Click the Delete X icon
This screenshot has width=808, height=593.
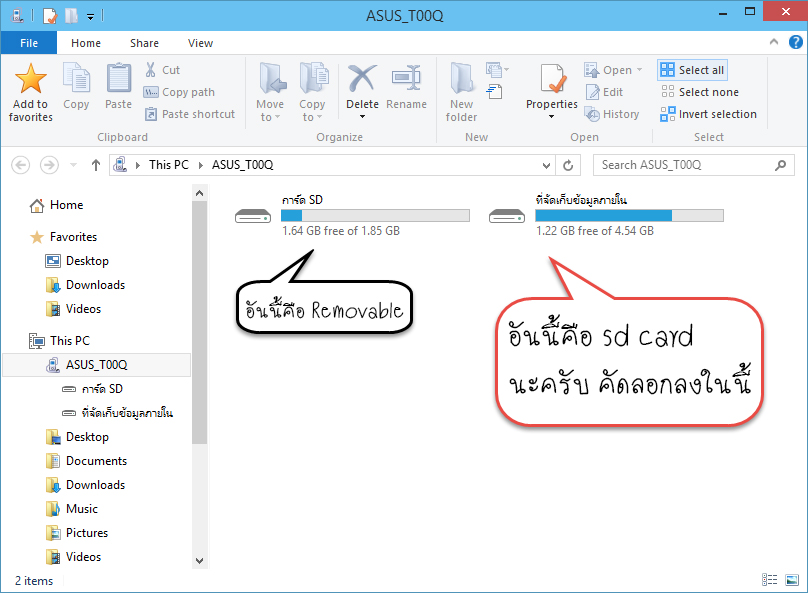point(362,78)
